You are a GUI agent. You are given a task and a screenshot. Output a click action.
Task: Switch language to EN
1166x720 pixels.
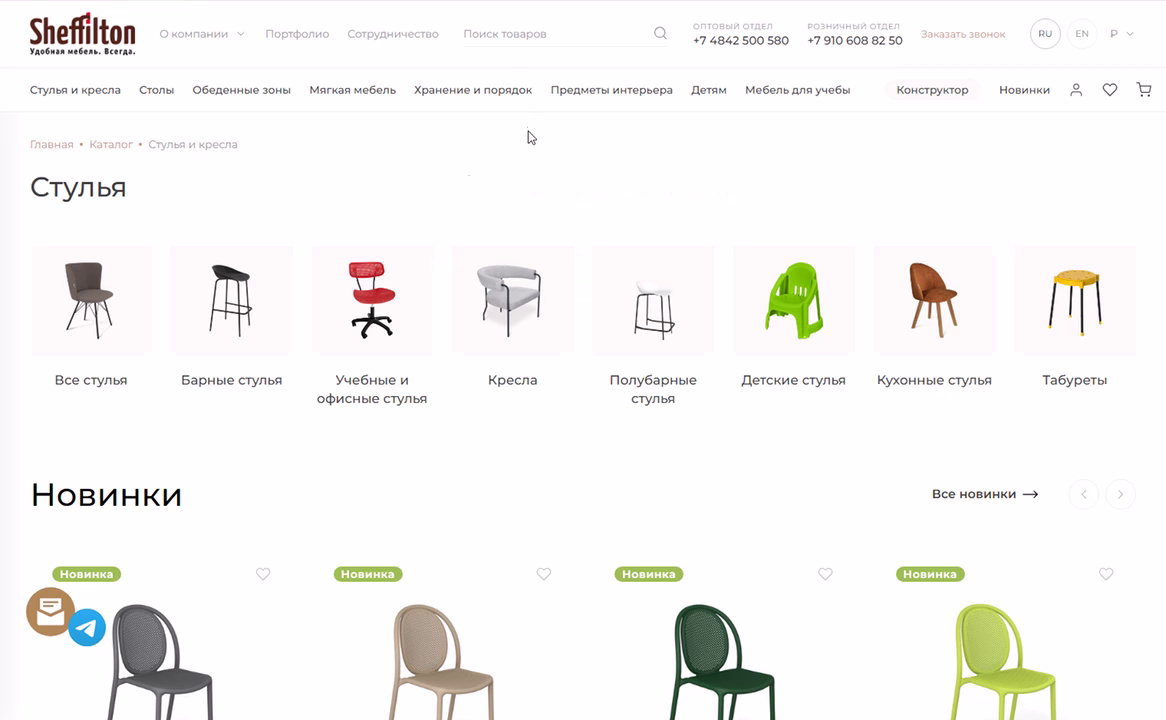point(1082,34)
